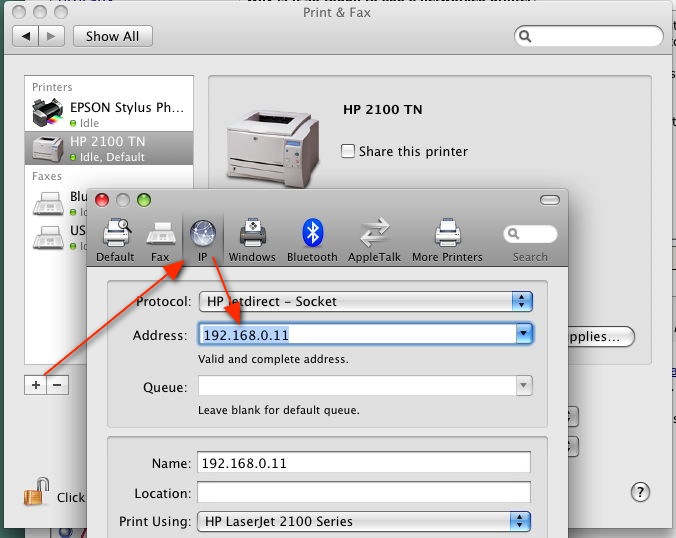The height and width of the screenshot is (538, 676).
Task: Open the AppleTalk arrows icon
Action: click(x=374, y=241)
